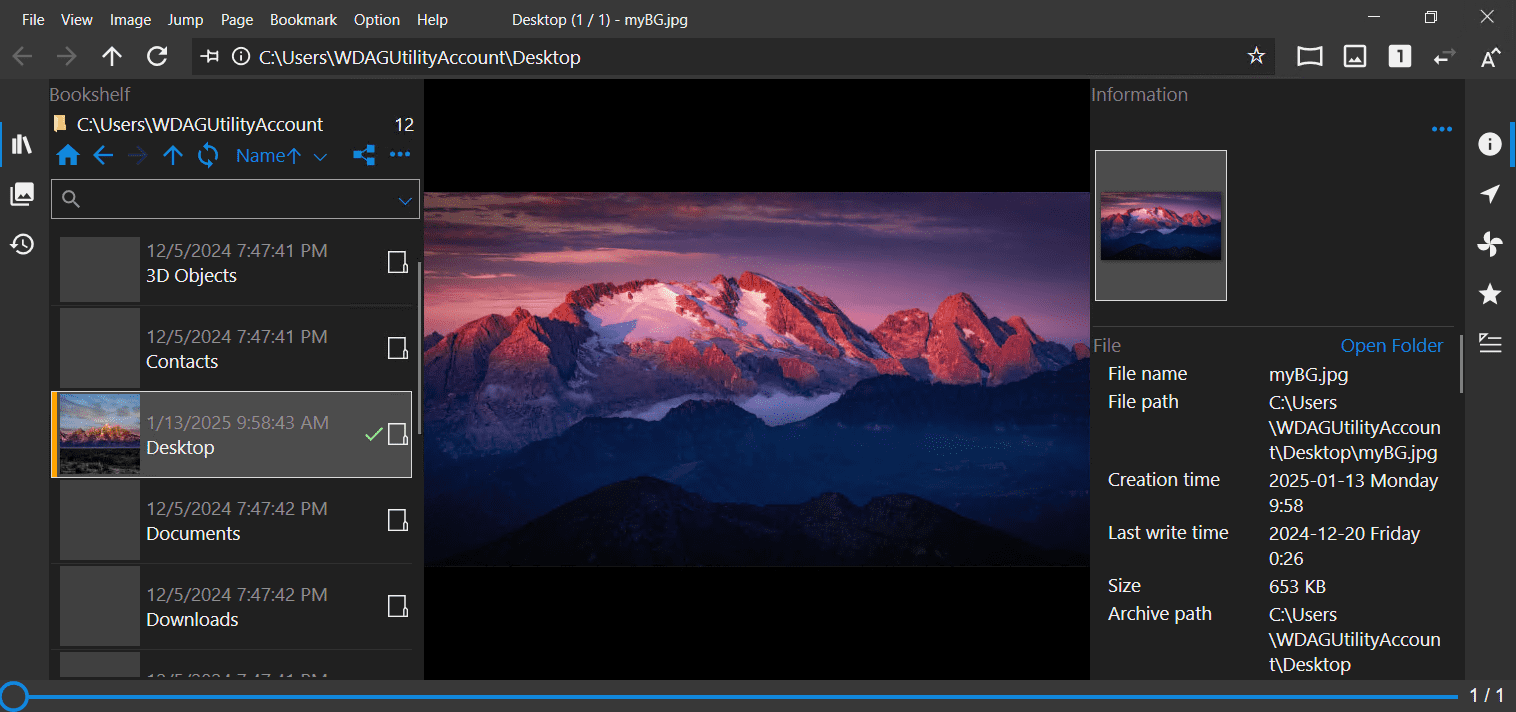Click the page icon beside Desktop
This screenshot has width=1516, height=712.
click(x=398, y=434)
